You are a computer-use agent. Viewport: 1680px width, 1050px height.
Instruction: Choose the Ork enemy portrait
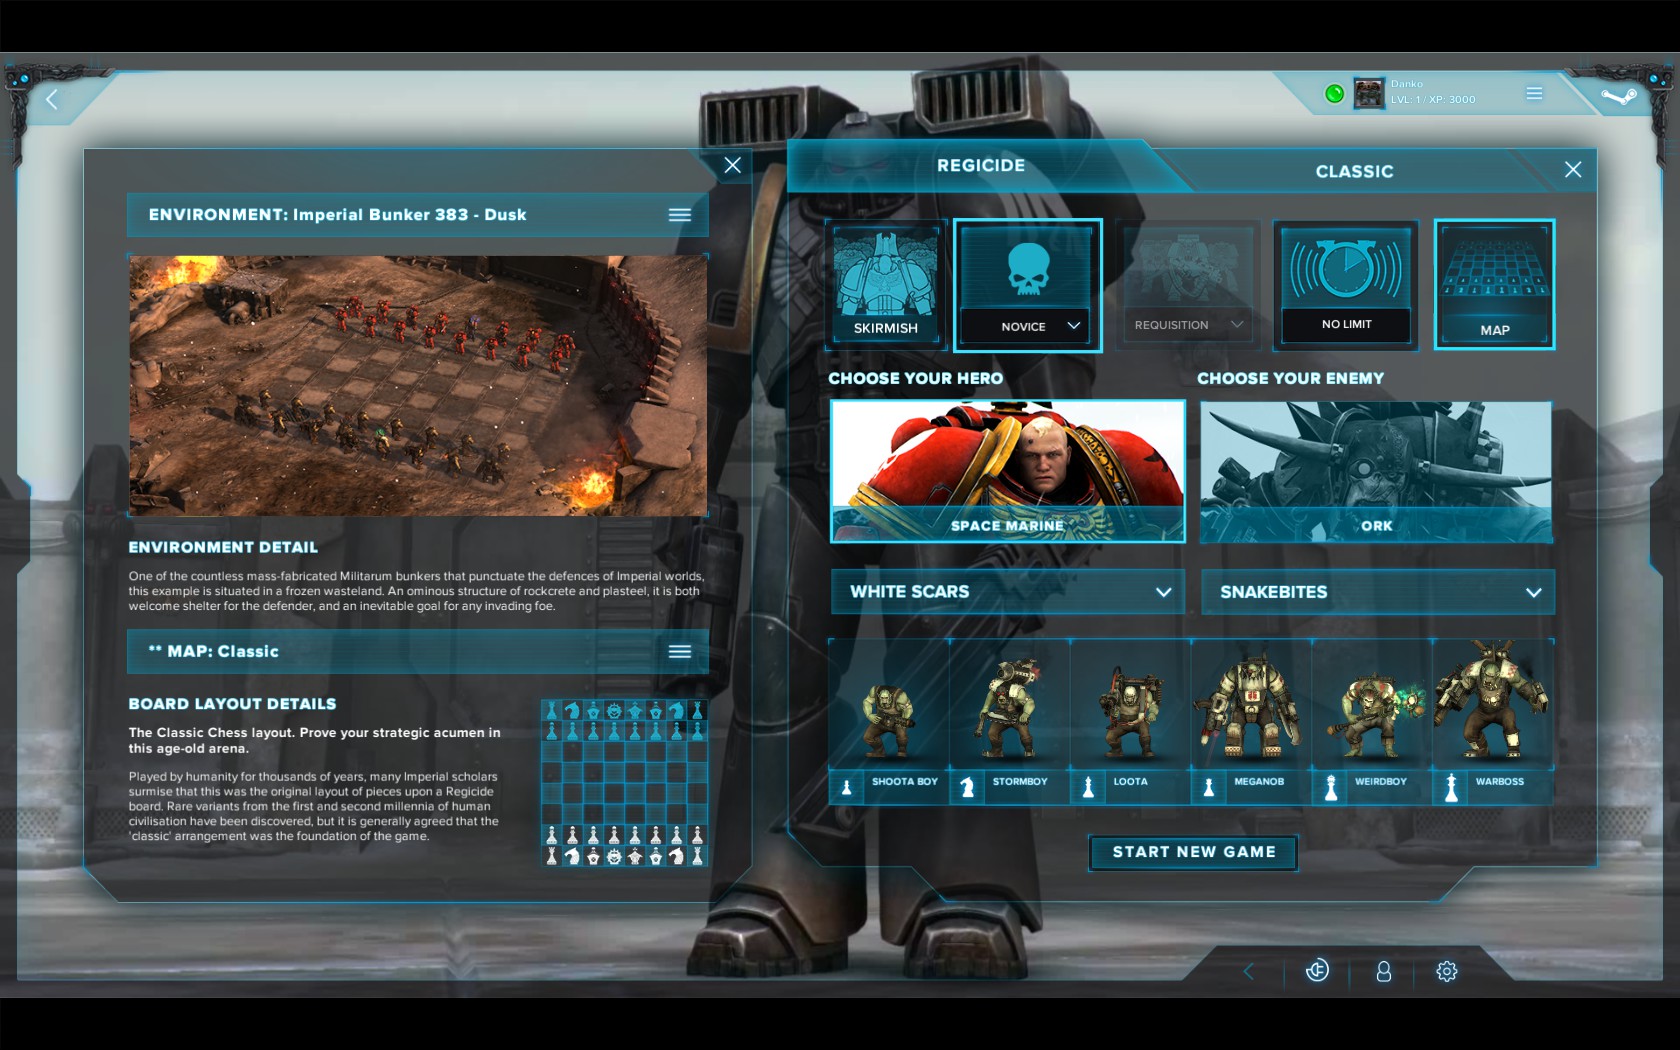click(1376, 472)
